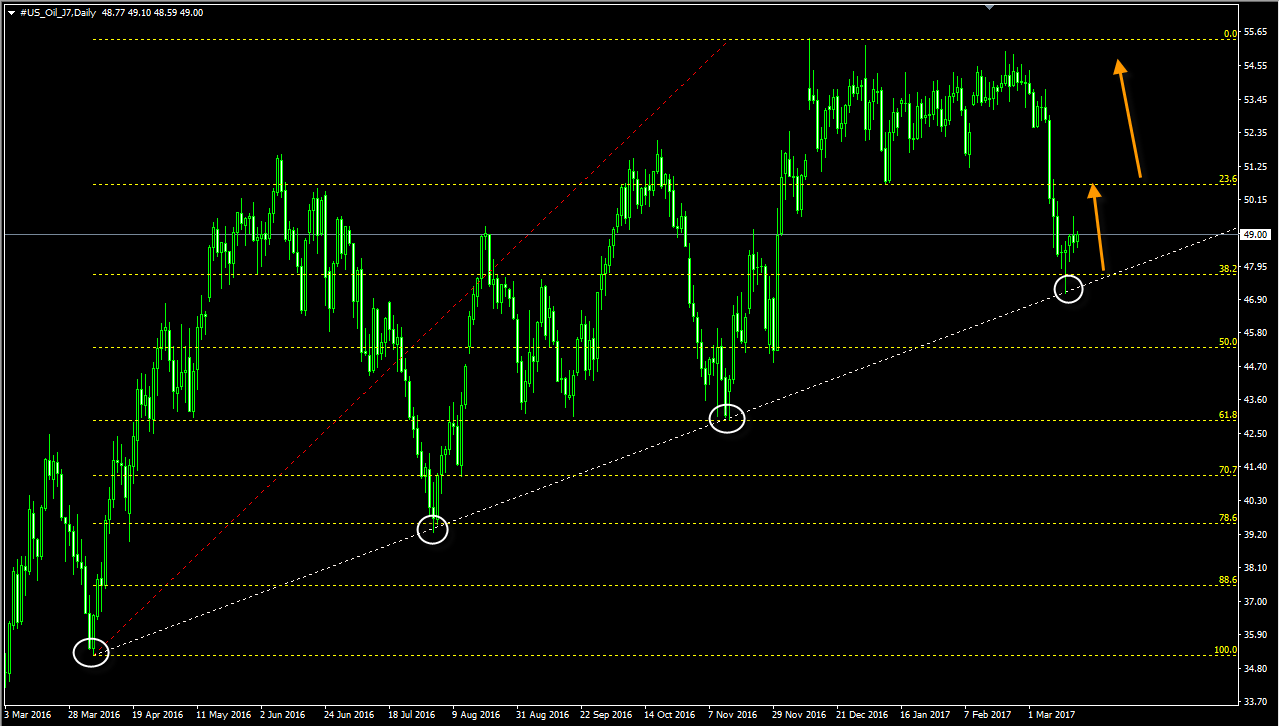Click the OHLC values 48.77 49.10 48.59 49.00
The width and height of the screenshot is (1279, 726).
tap(152, 12)
